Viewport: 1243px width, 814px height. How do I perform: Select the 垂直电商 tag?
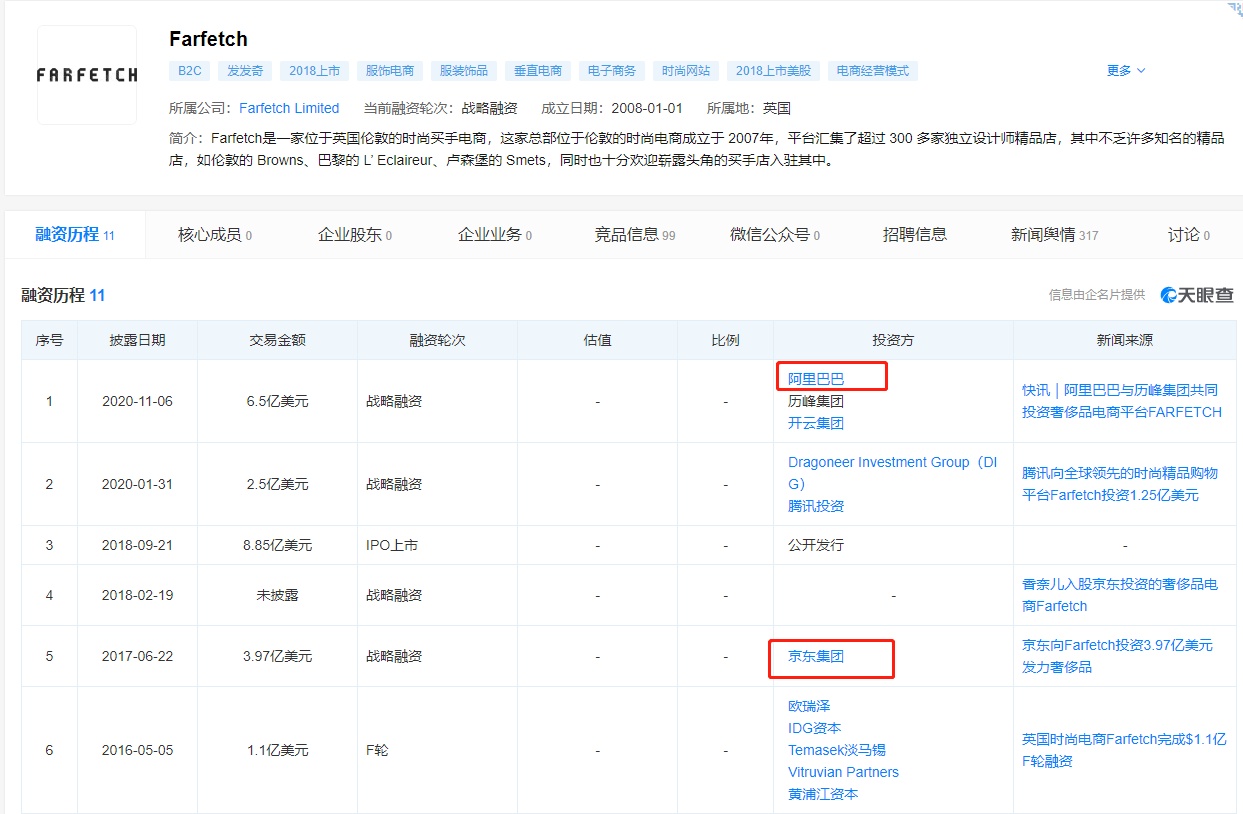pyautogui.click(x=538, y=71)
